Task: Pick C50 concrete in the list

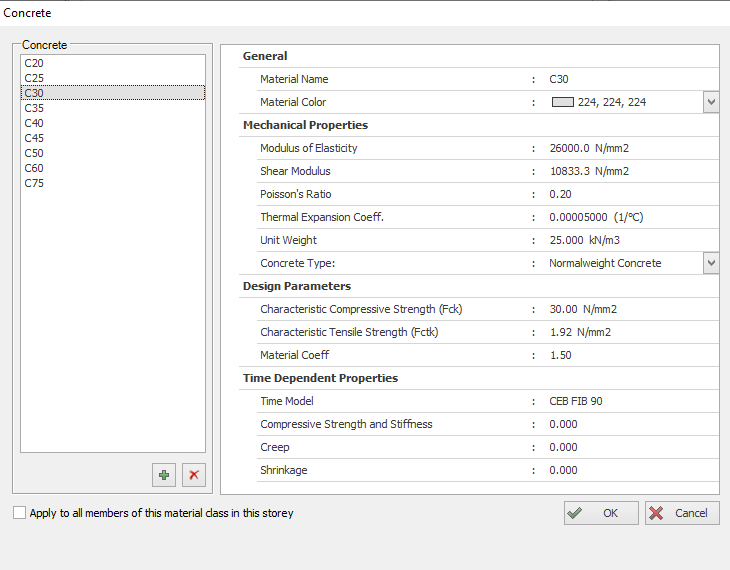Action: (34, 153)
